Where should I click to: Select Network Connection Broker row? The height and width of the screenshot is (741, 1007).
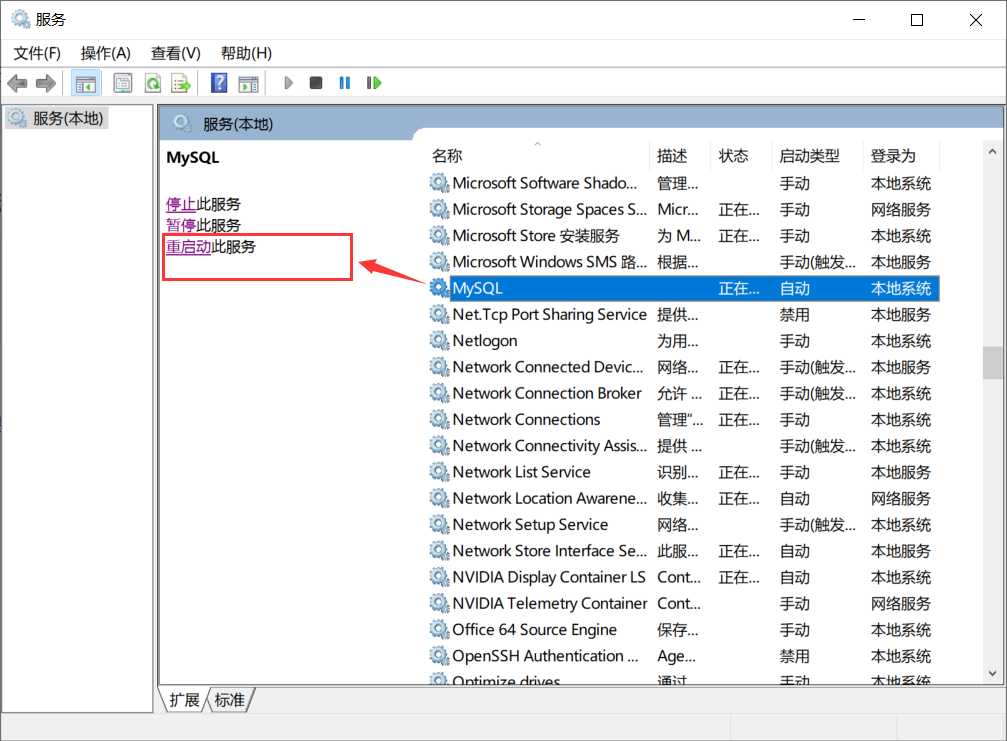[683, 394]
